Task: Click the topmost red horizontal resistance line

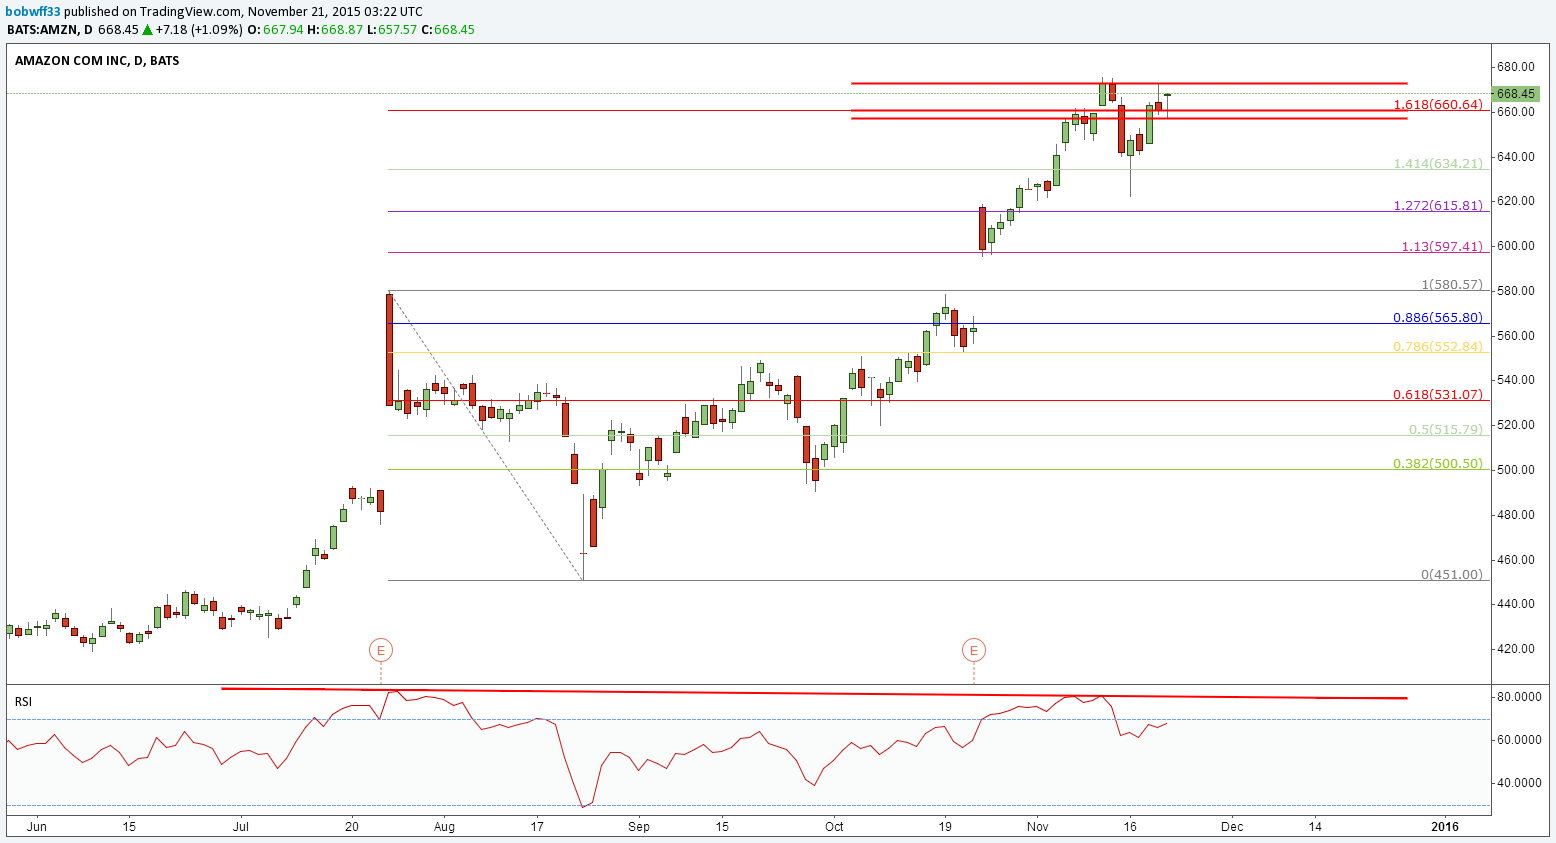Action: [1129, 83]
